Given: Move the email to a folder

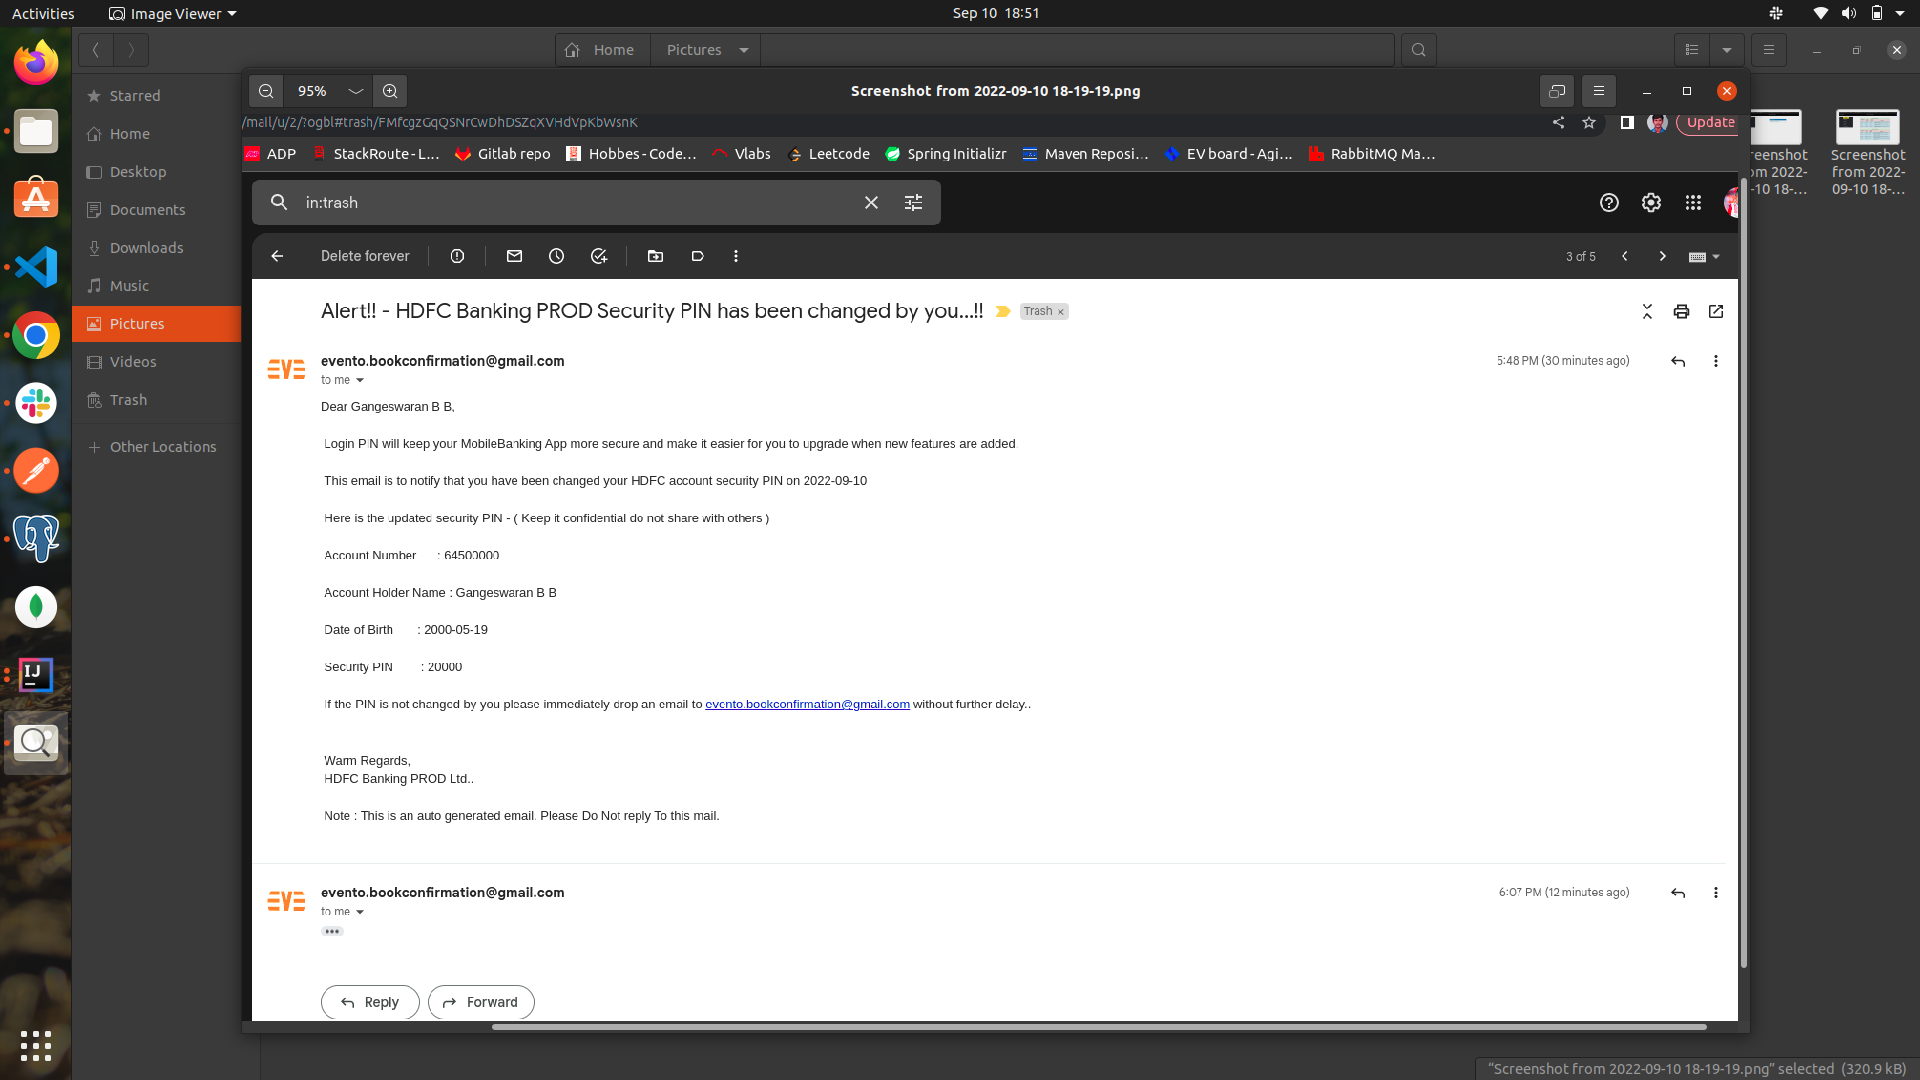Looking at the screenshot, I should [x=656, y=256].
